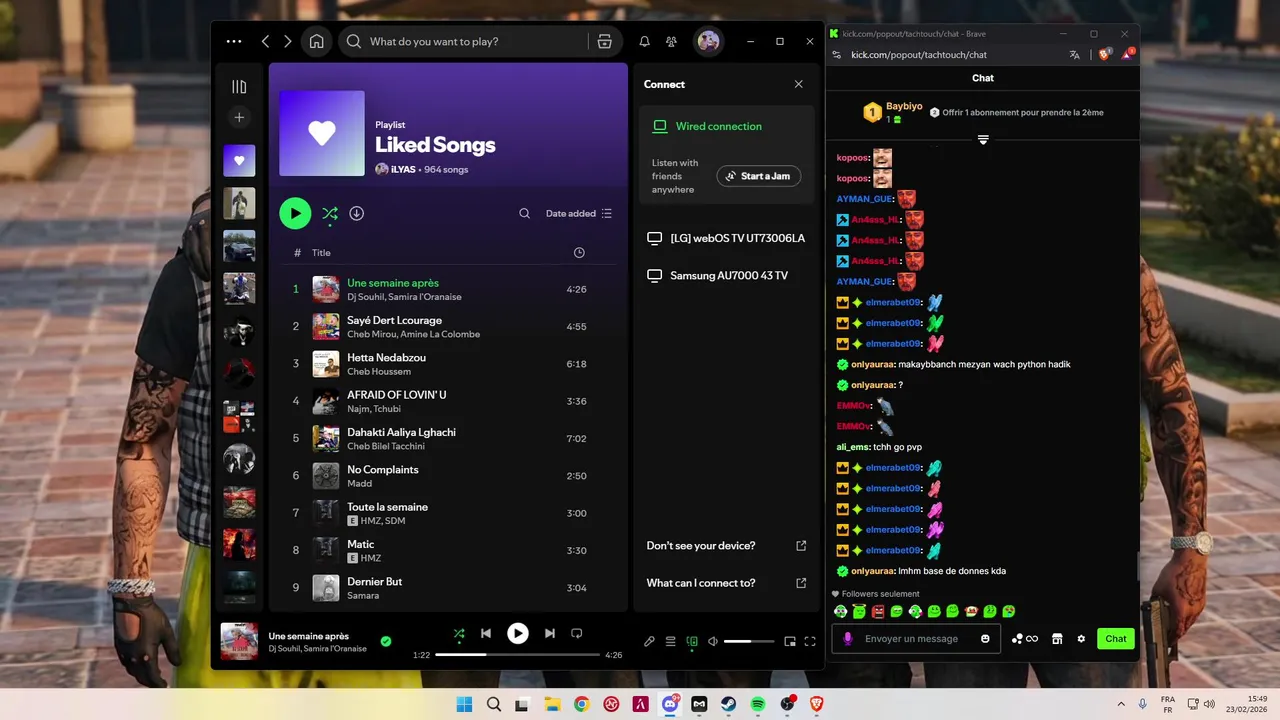Toggle repeat in the player bar
The height and width of the screenshot is (720, 1280).
pos(576,633)
